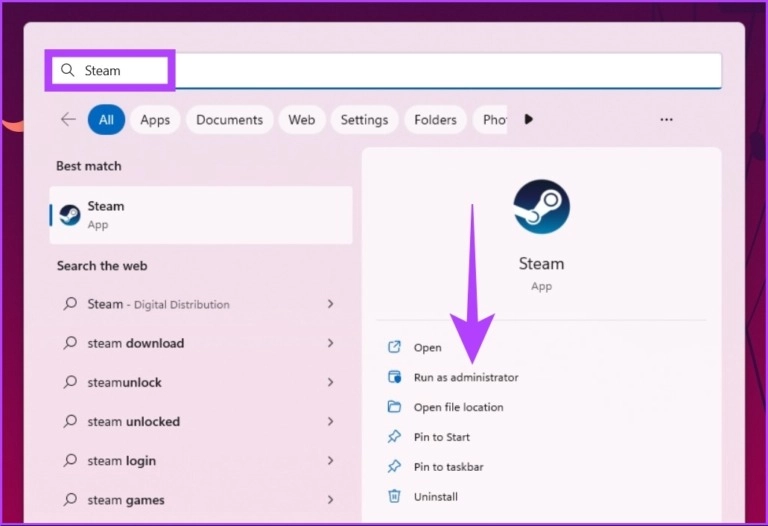Click the large Steam logo in details pane
Screen dimensions: 768x526
coord(541,206)
